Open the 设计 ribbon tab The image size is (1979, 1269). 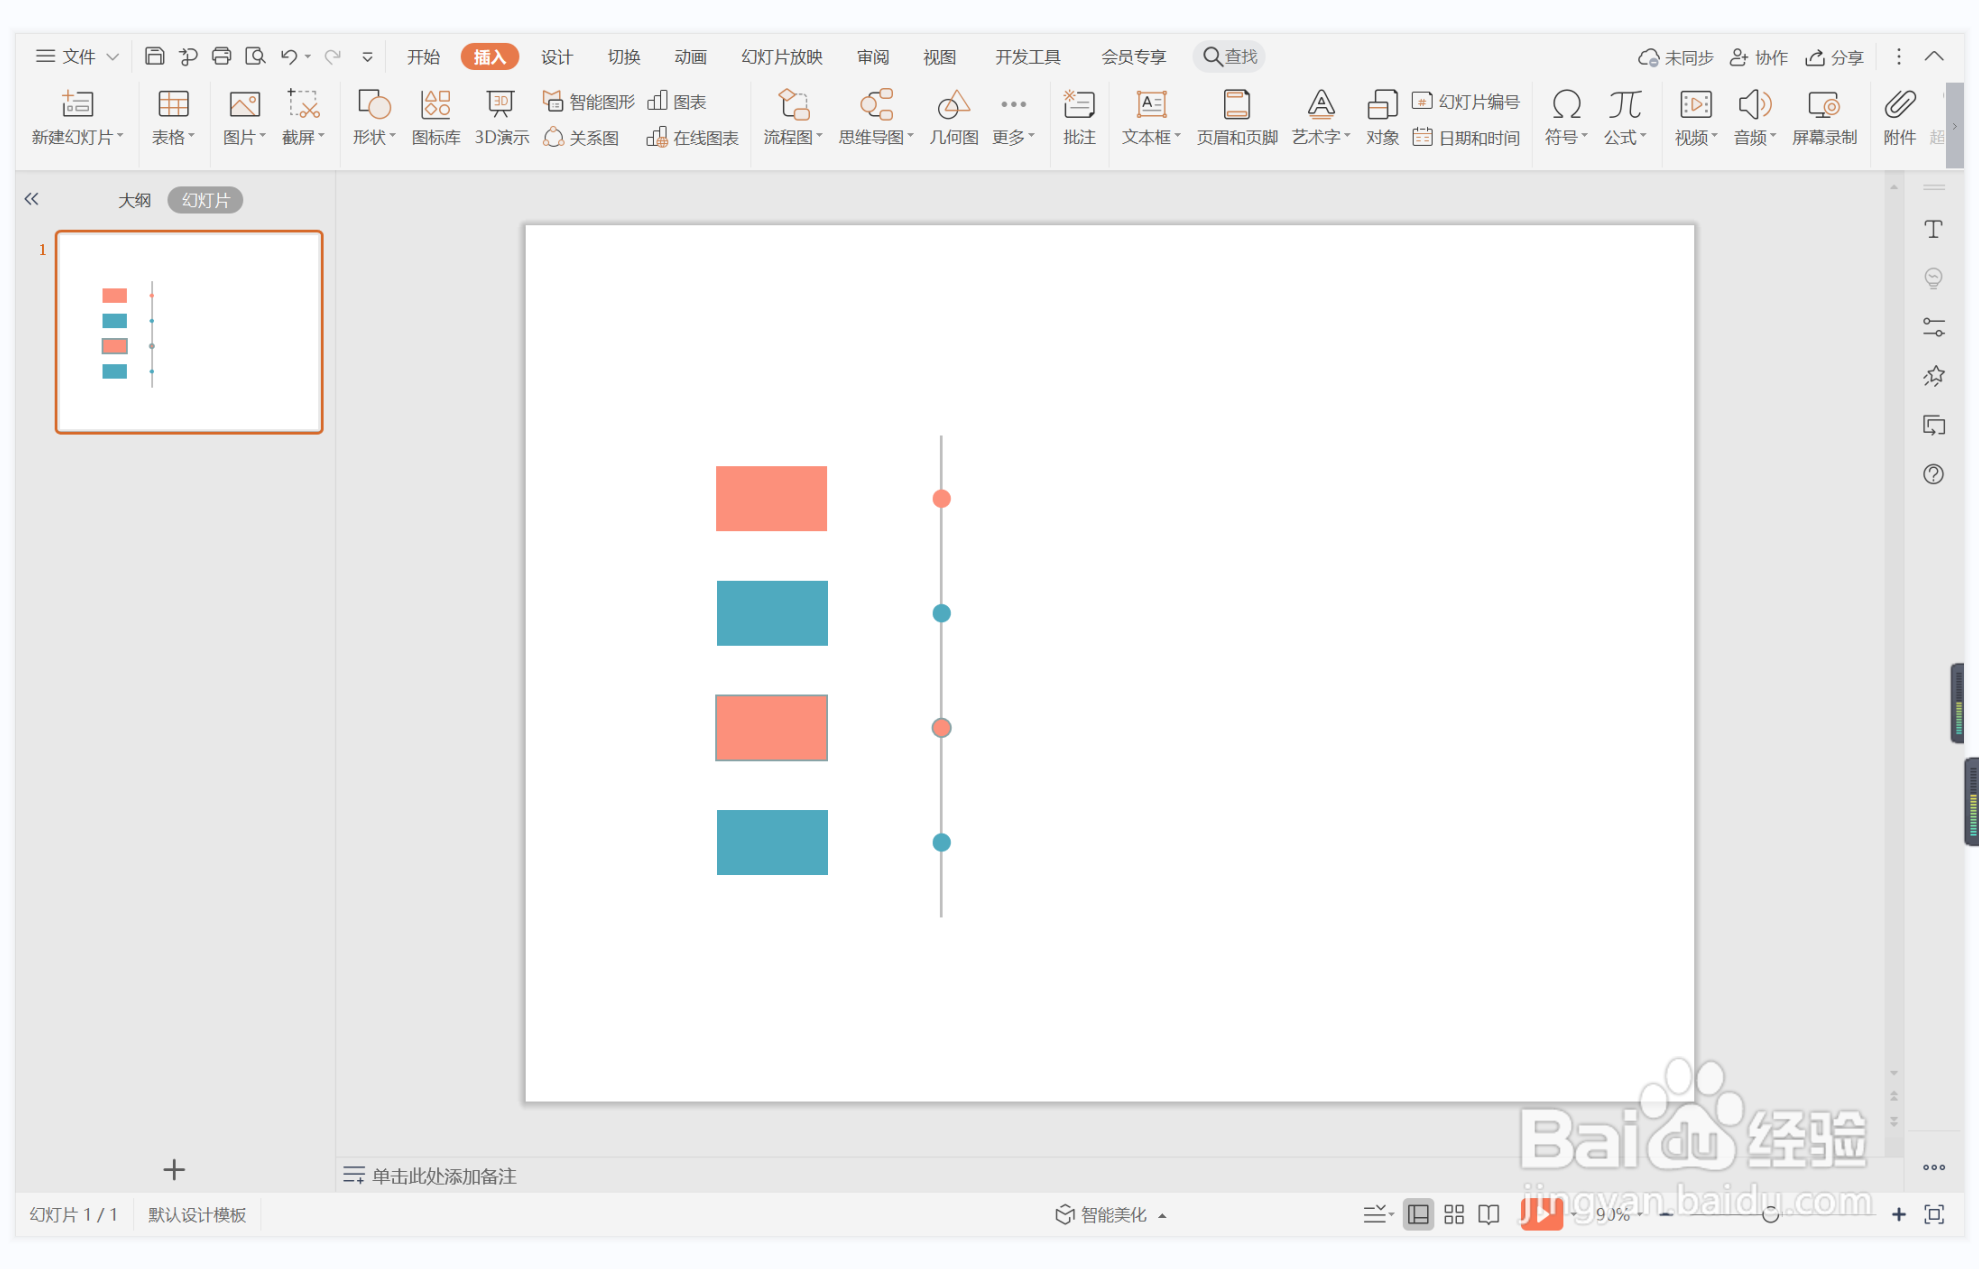[x=556, y=57]
